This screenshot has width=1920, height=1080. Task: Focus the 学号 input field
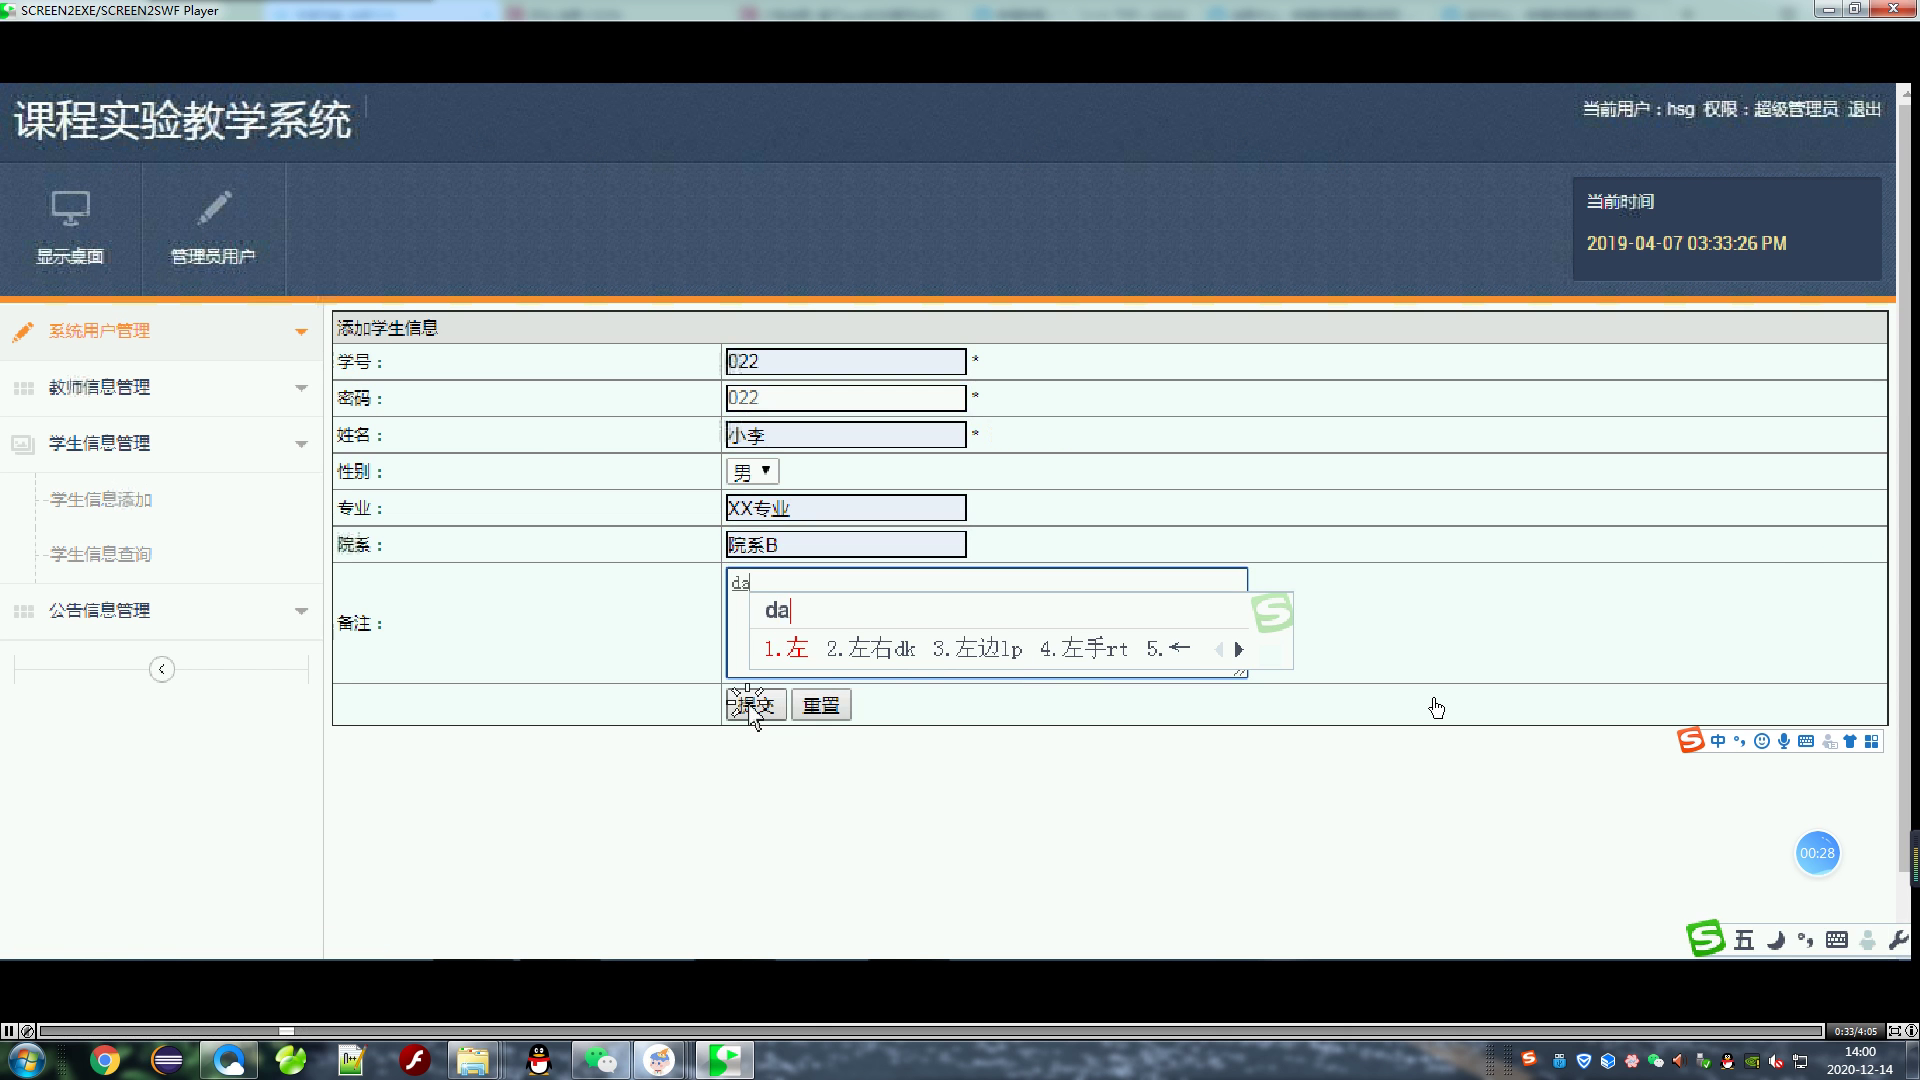point(846,361)
